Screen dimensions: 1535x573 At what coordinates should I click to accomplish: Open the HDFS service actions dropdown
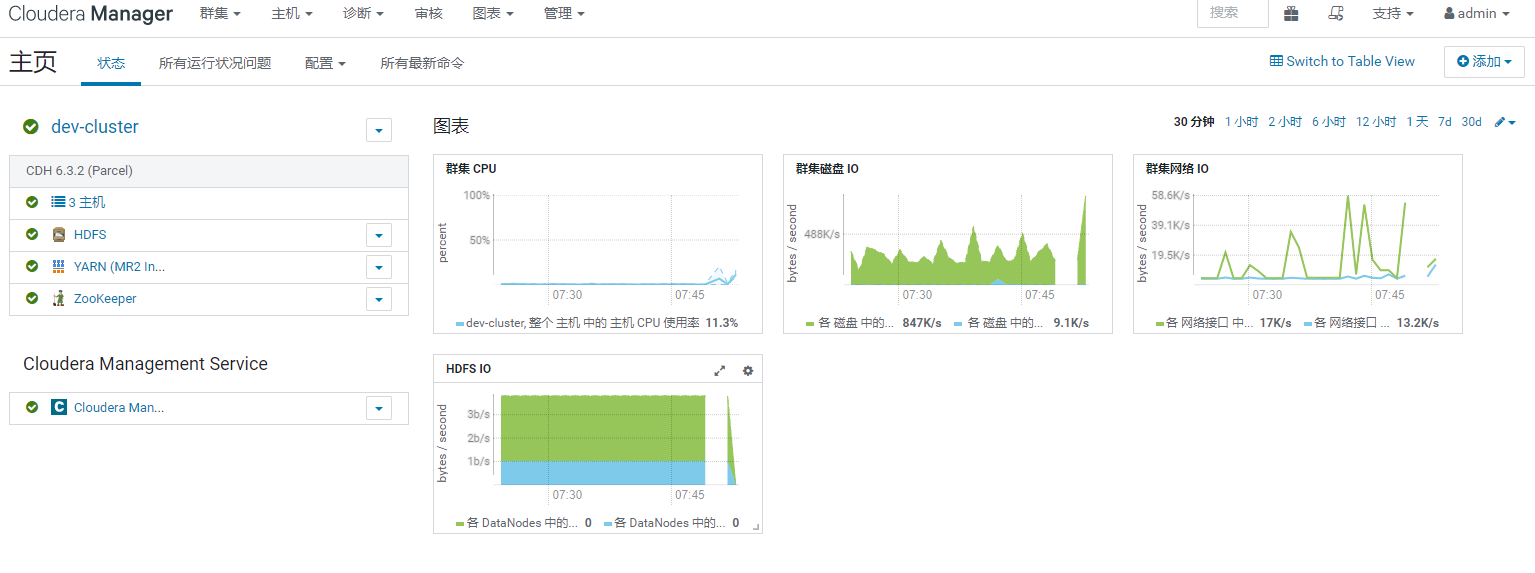(379, 236)
